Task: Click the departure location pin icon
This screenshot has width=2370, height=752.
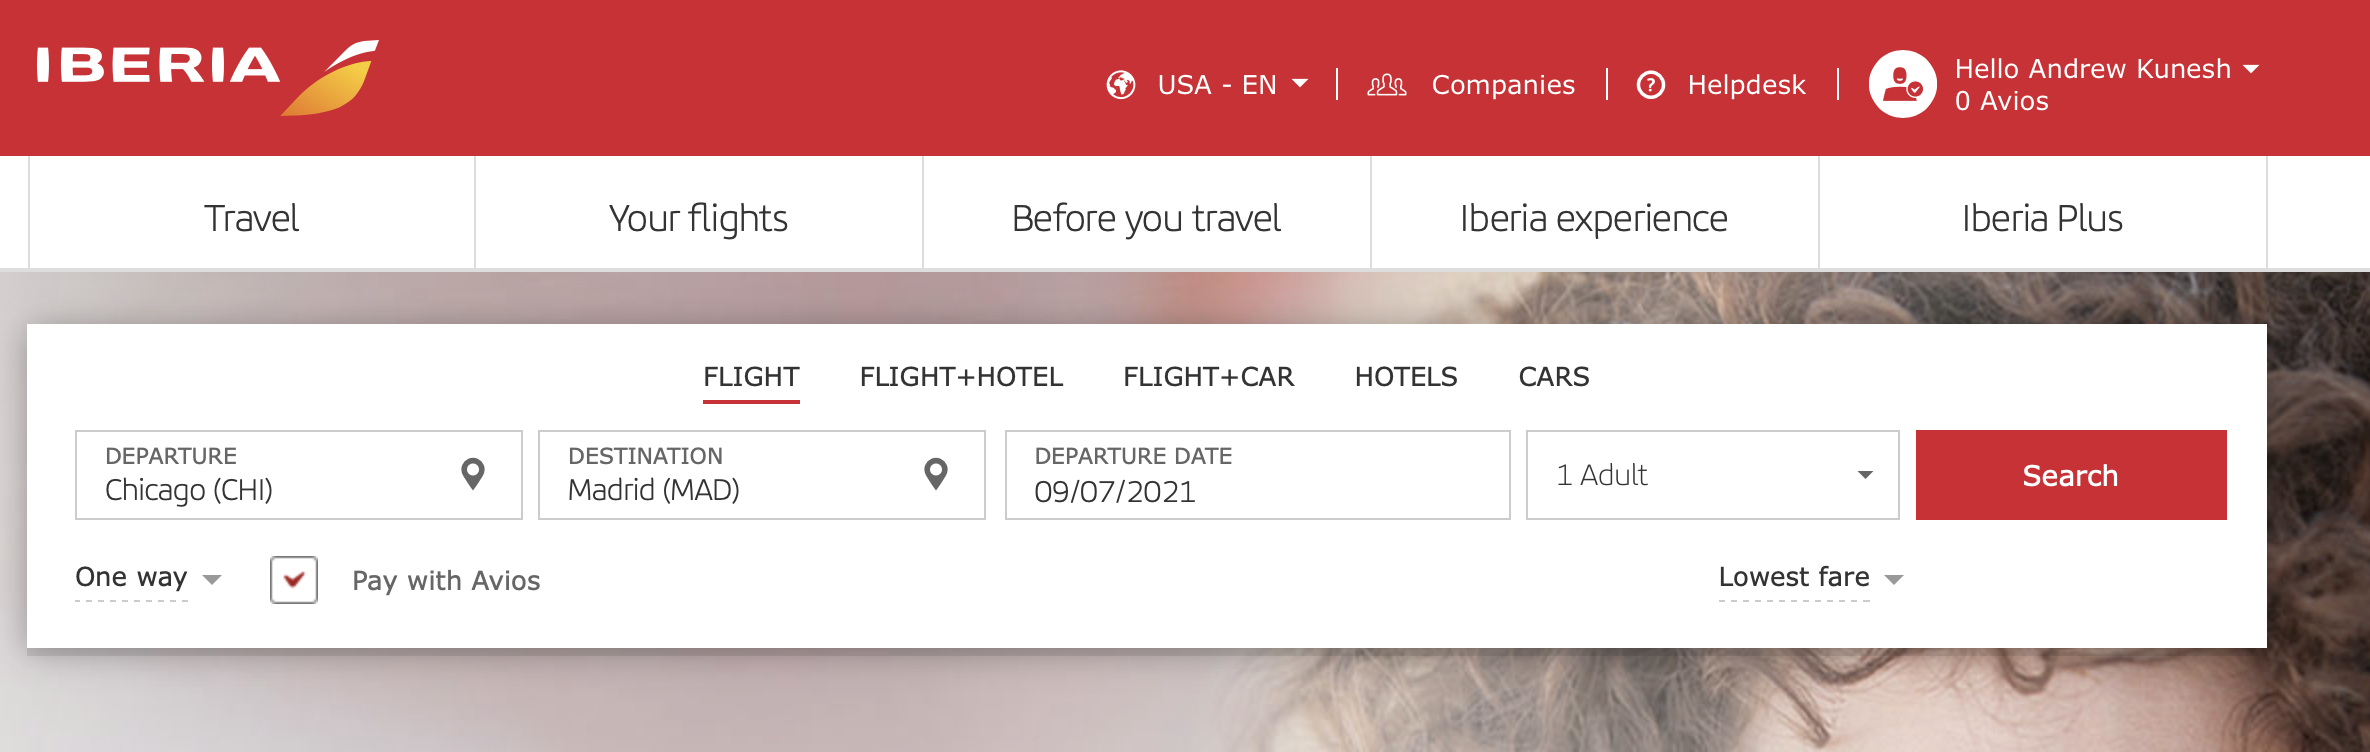Action: coord(472,472)
